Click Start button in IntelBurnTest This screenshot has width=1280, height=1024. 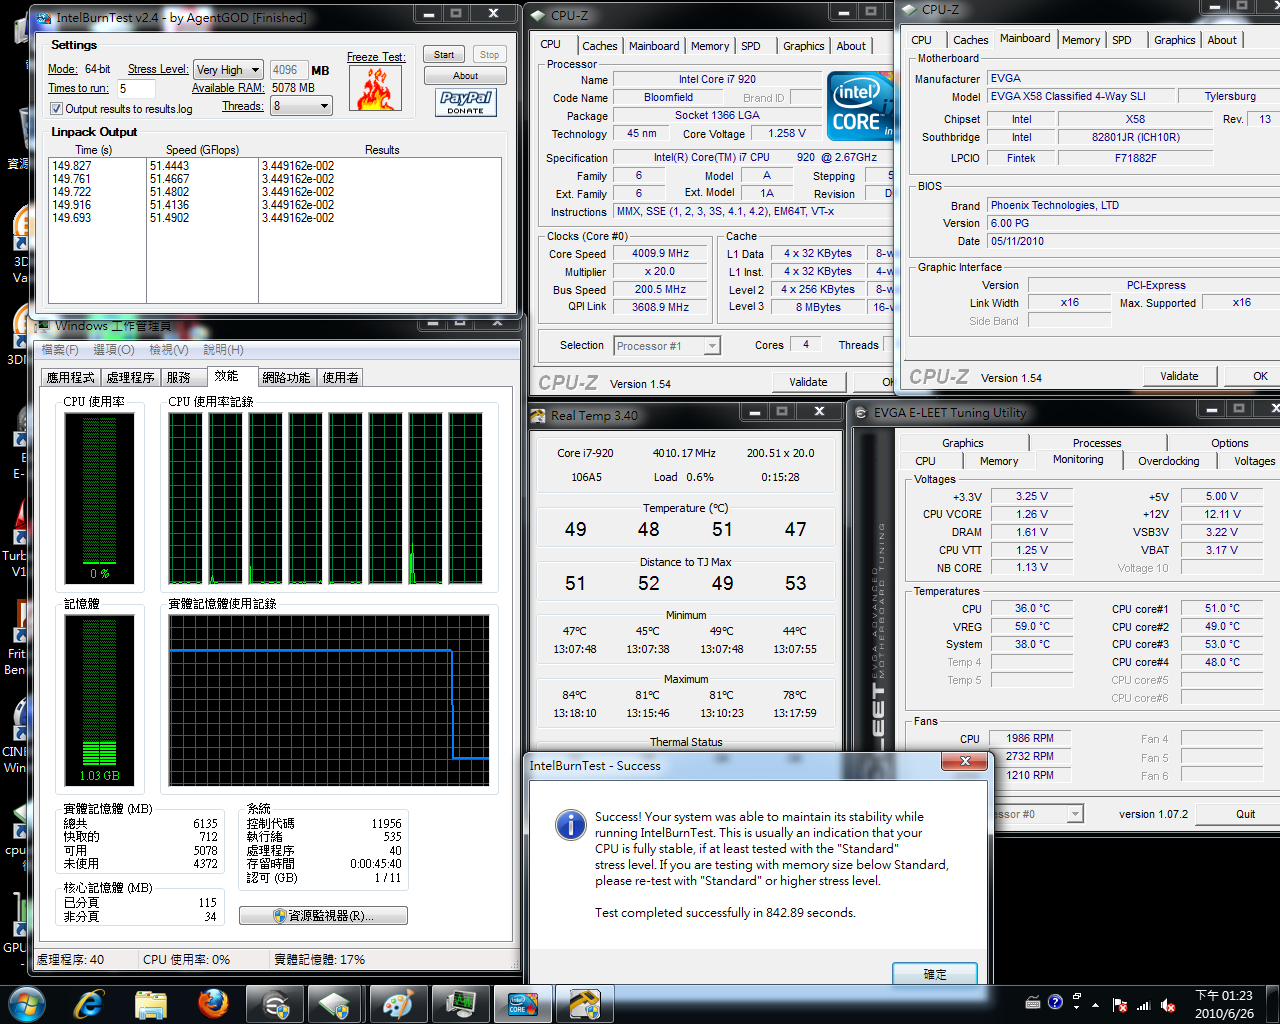(444, 55)
